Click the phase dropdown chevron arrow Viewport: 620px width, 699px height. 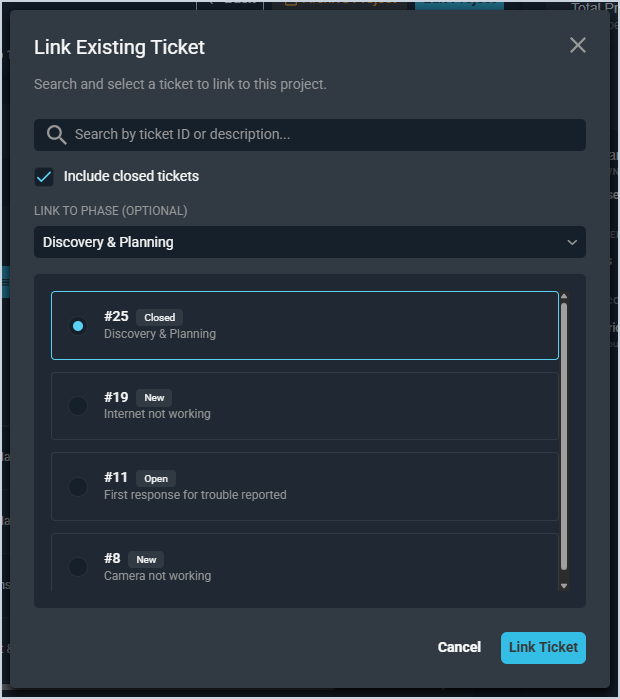pyautogui.click(x=572, y=242)
